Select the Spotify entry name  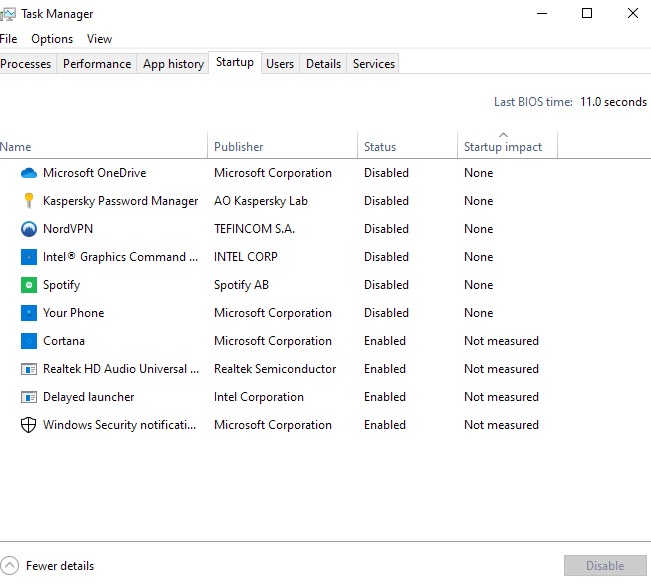tap(61, 285)
